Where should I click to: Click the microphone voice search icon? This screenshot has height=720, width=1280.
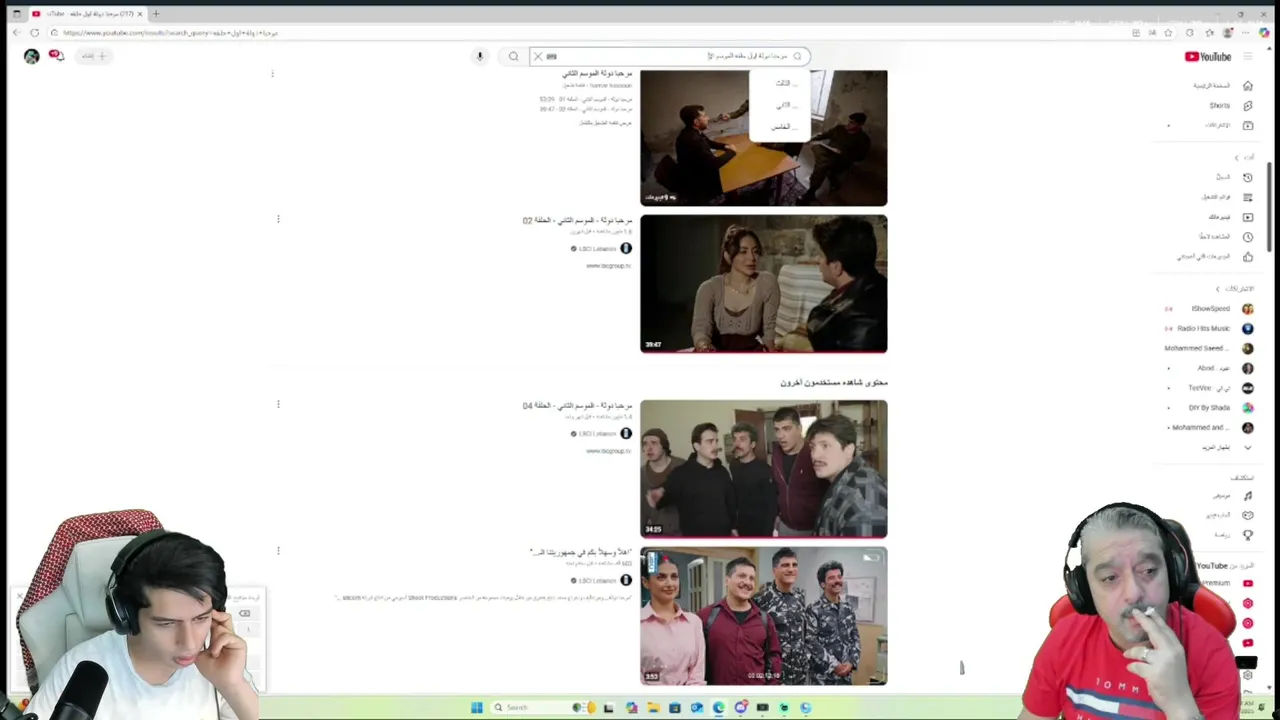(x=480, y=56)
